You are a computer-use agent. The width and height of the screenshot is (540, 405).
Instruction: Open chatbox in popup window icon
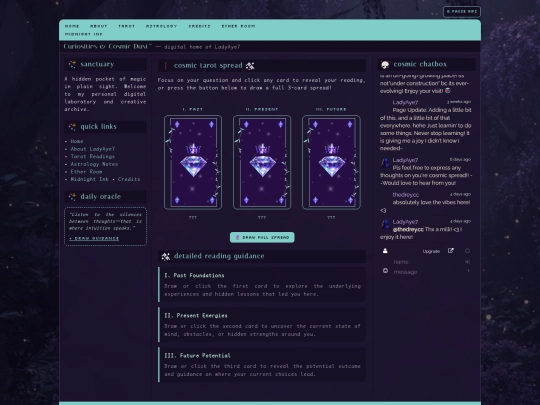450,251
